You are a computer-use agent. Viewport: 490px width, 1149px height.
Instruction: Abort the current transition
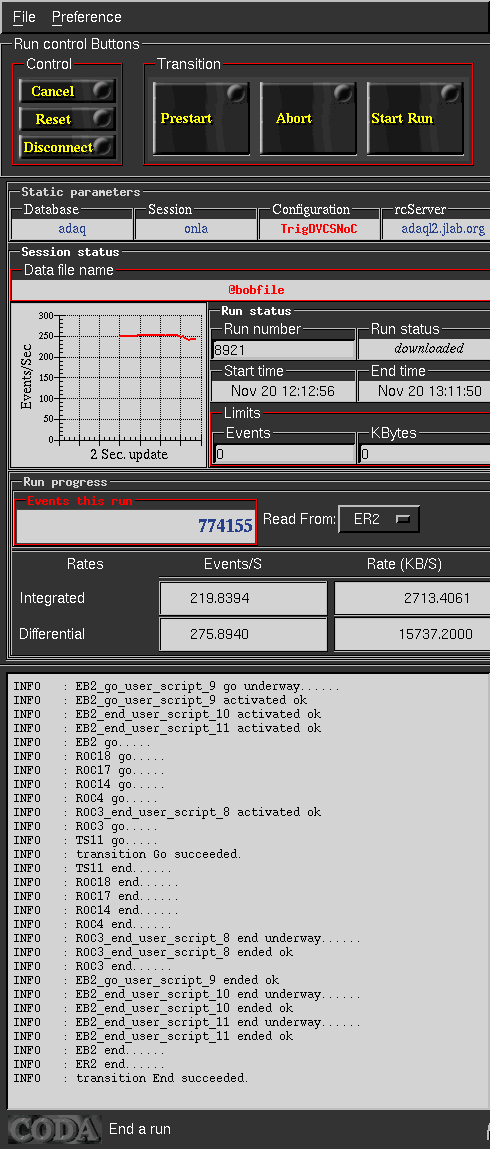pyautogui.click(x=308, y=118)
